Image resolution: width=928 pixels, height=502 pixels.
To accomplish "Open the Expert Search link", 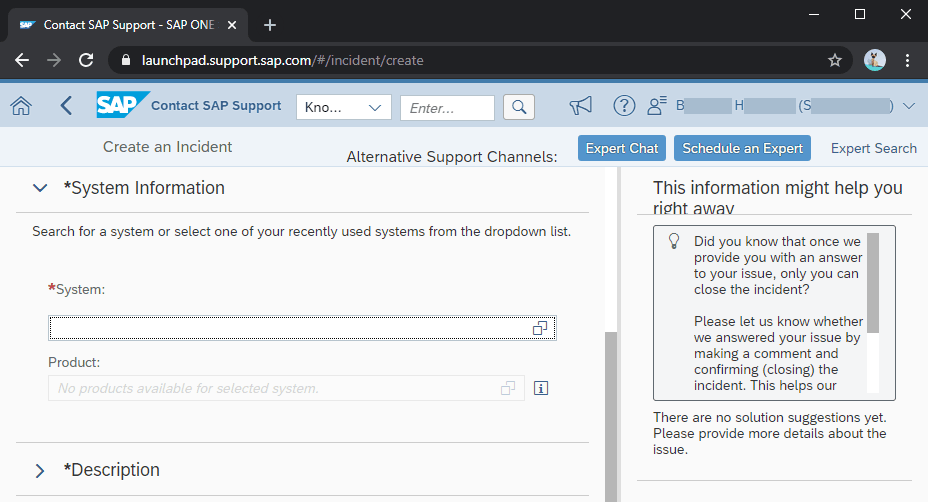I will [874, 148].
